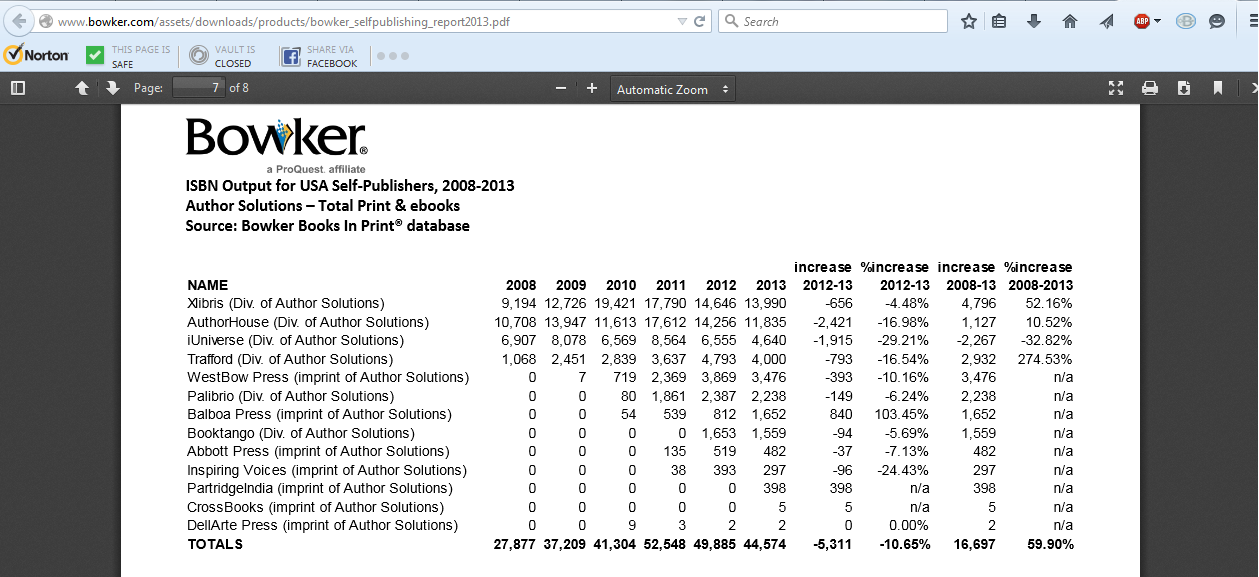The image size is (1259, 577).
Task: Open the Automatic Zoom dropdown
Action: point(671,89)
